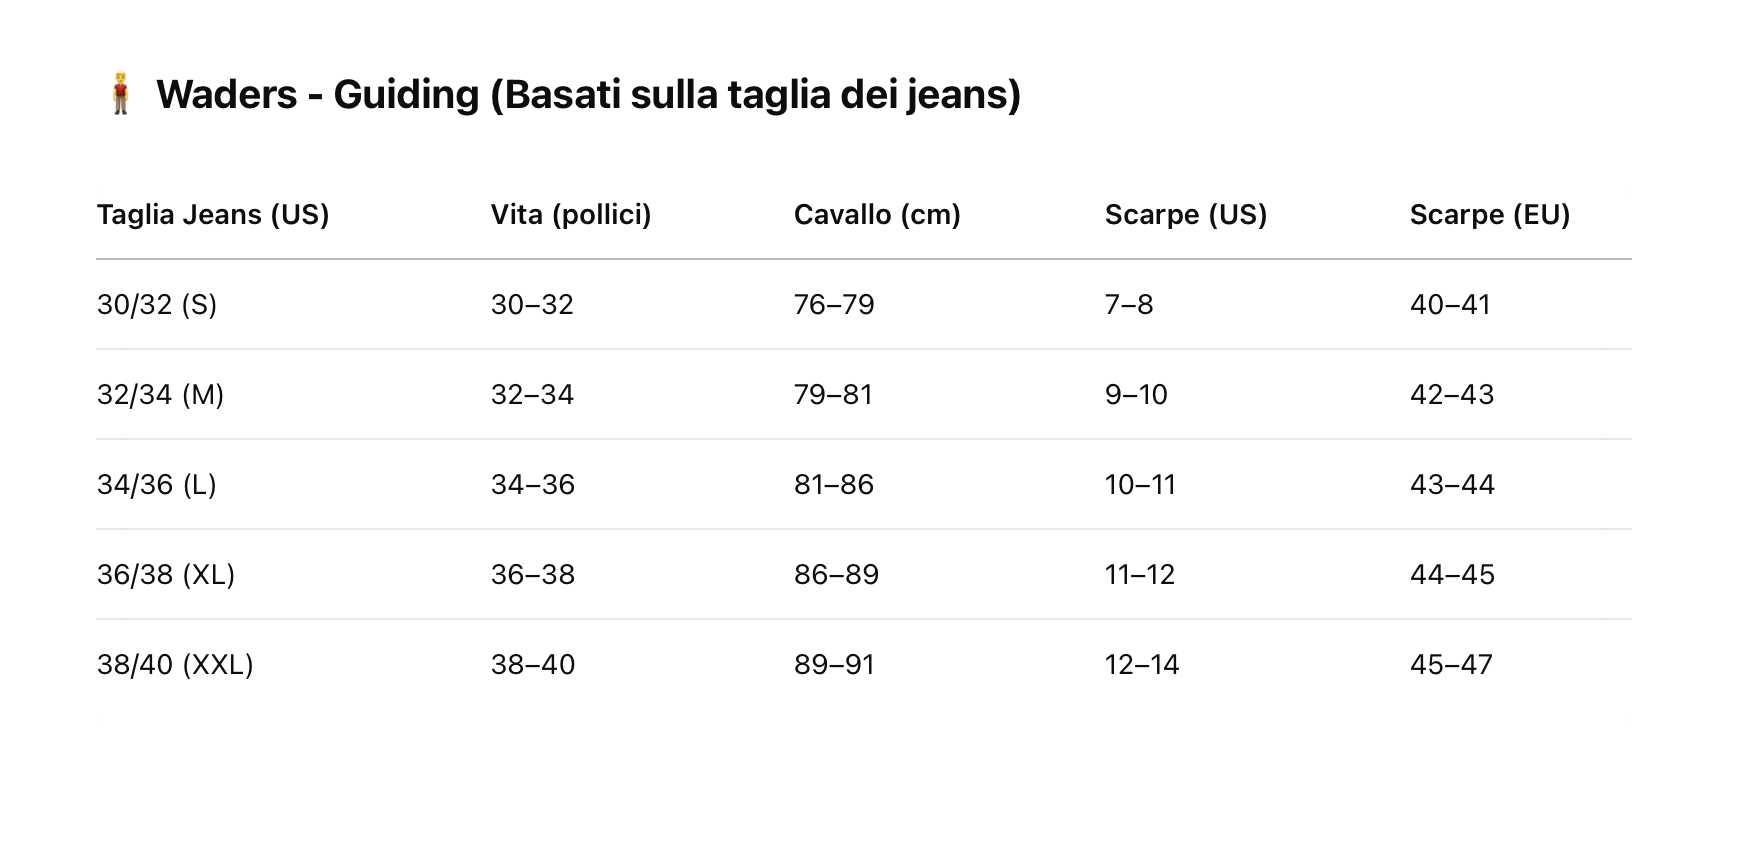Select the 81–86 inseam cell
1746x854 pixels.
pyautogui.click(x=834, y=485)
